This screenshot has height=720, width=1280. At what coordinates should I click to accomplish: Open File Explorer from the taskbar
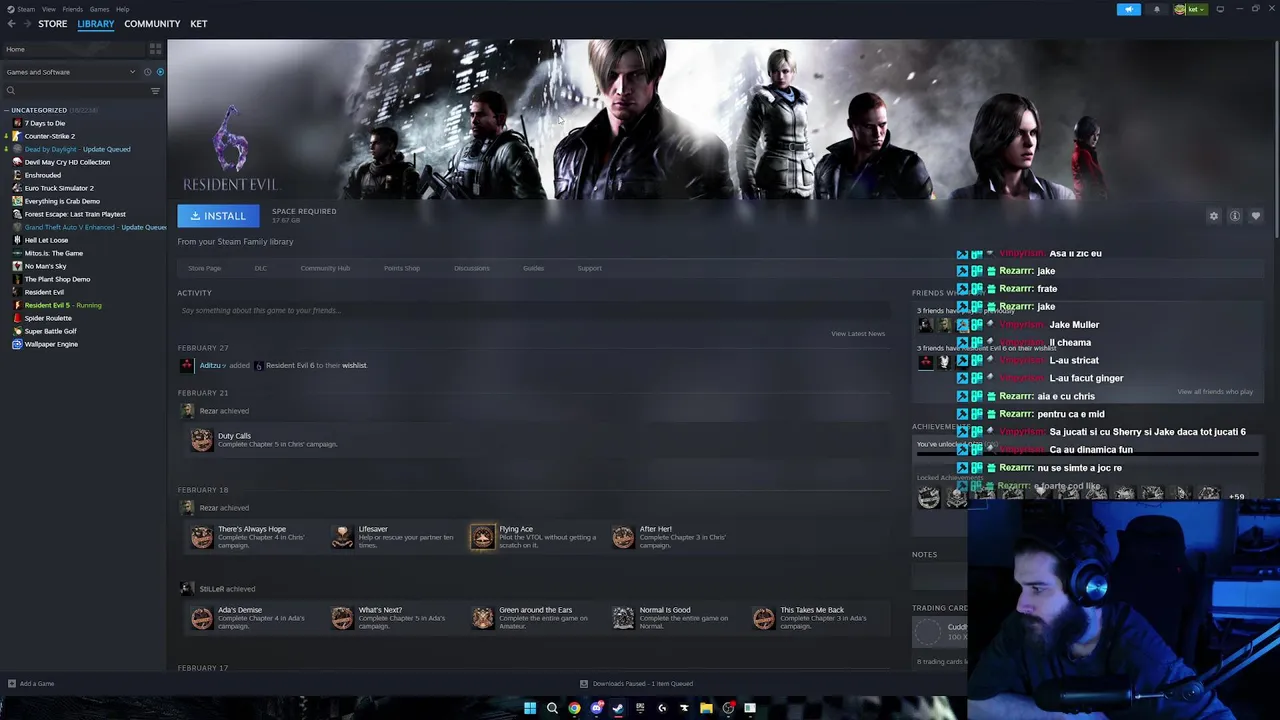tap(706, 708)
